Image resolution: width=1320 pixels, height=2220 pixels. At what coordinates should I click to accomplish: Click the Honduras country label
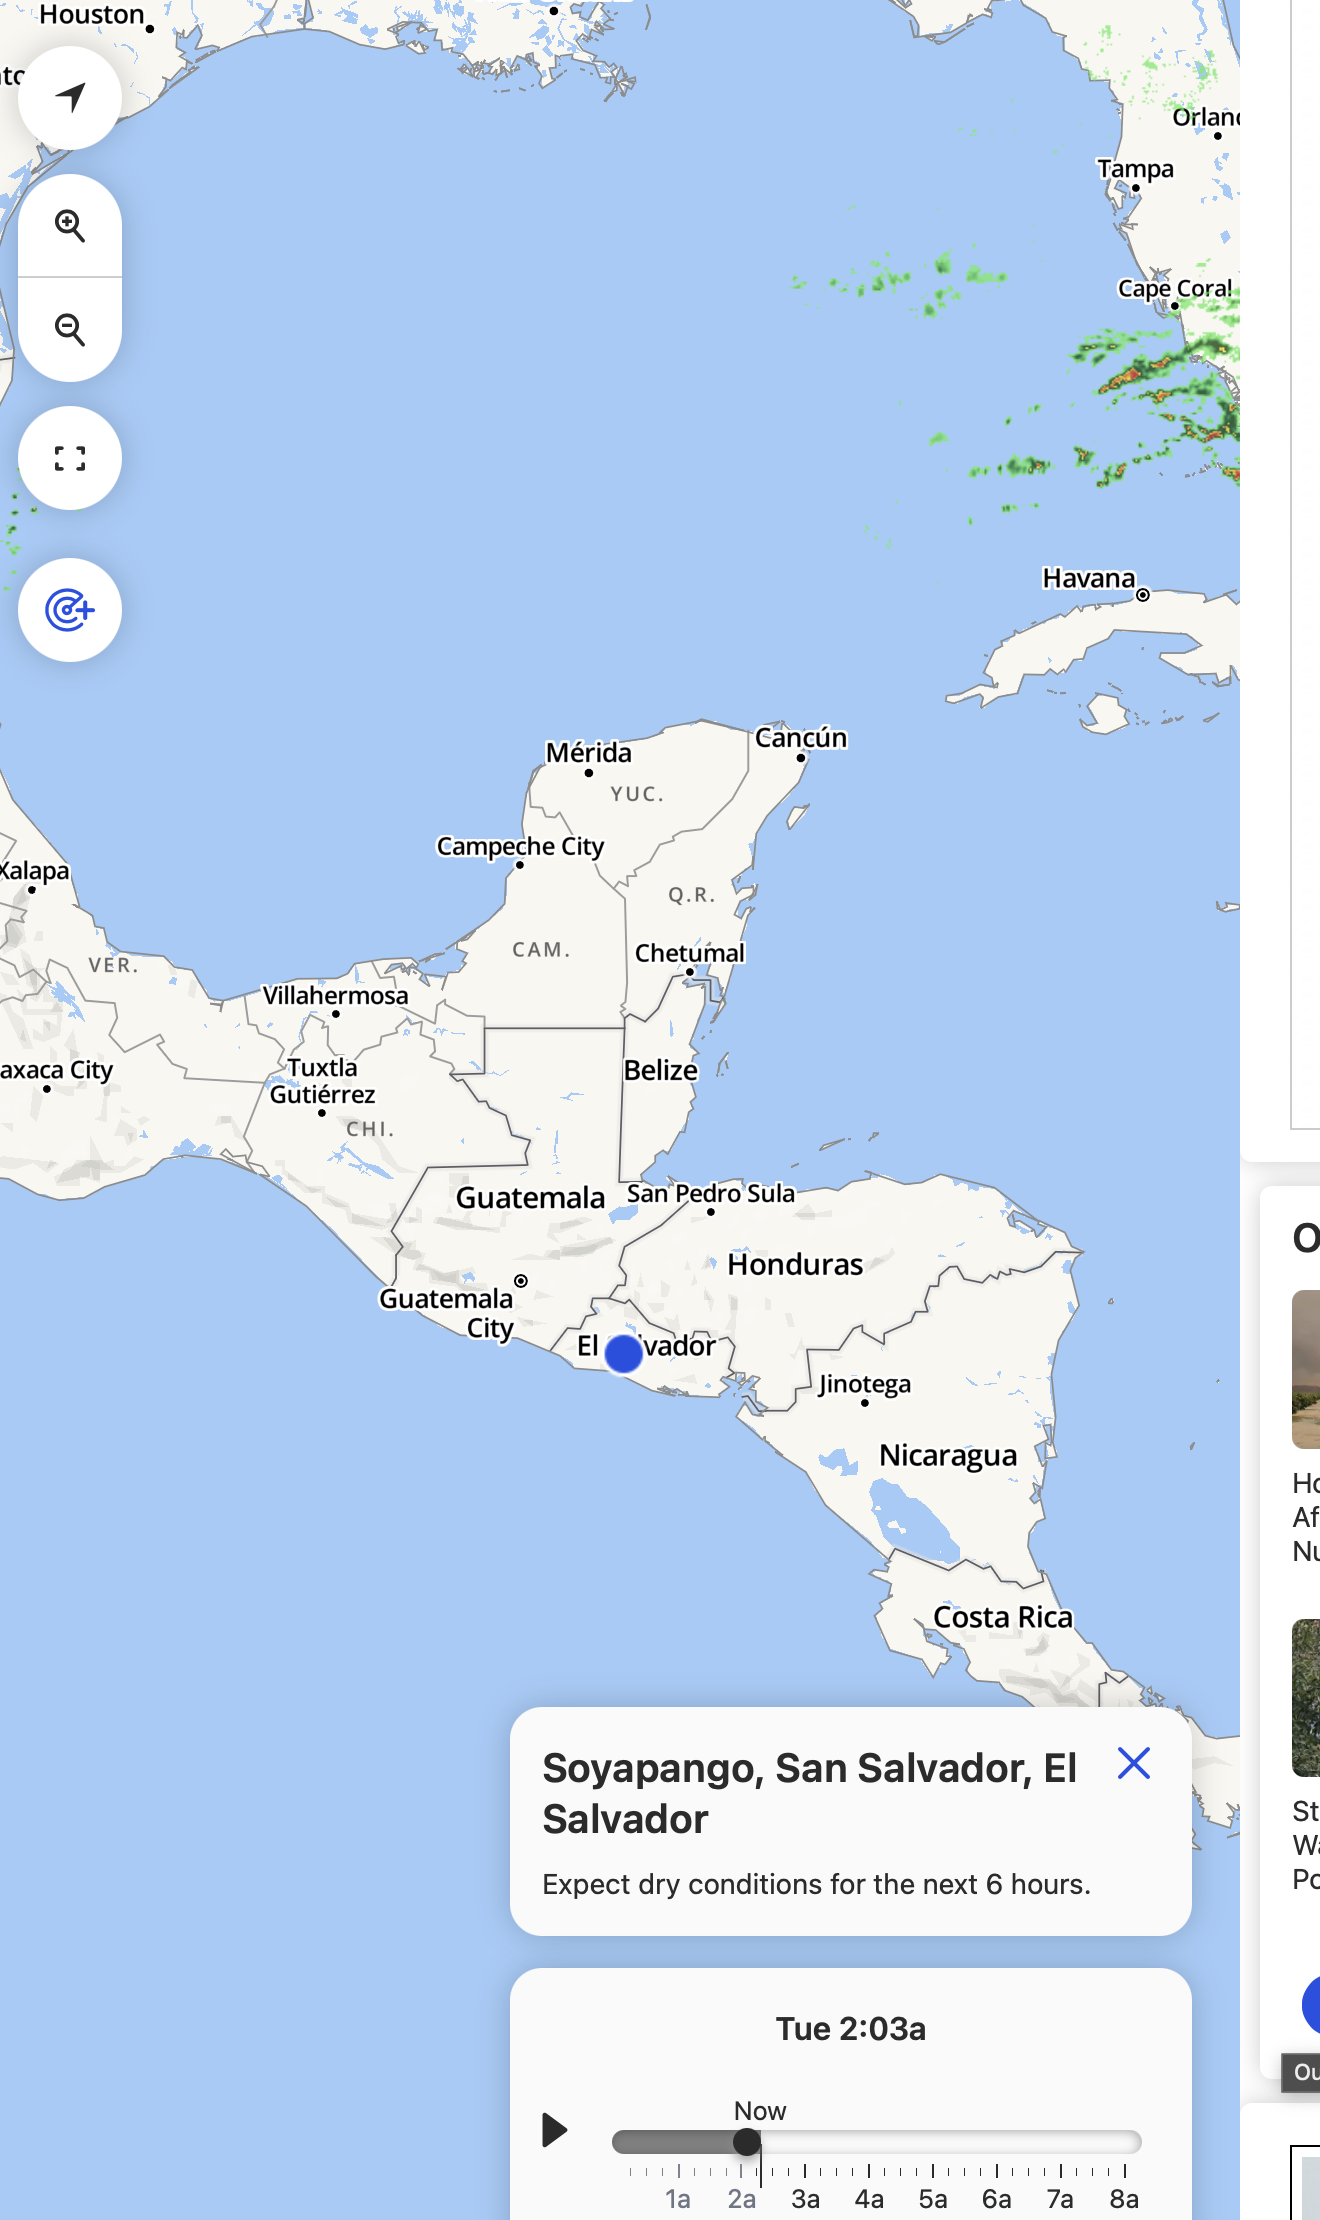(x=795, y=1265)
